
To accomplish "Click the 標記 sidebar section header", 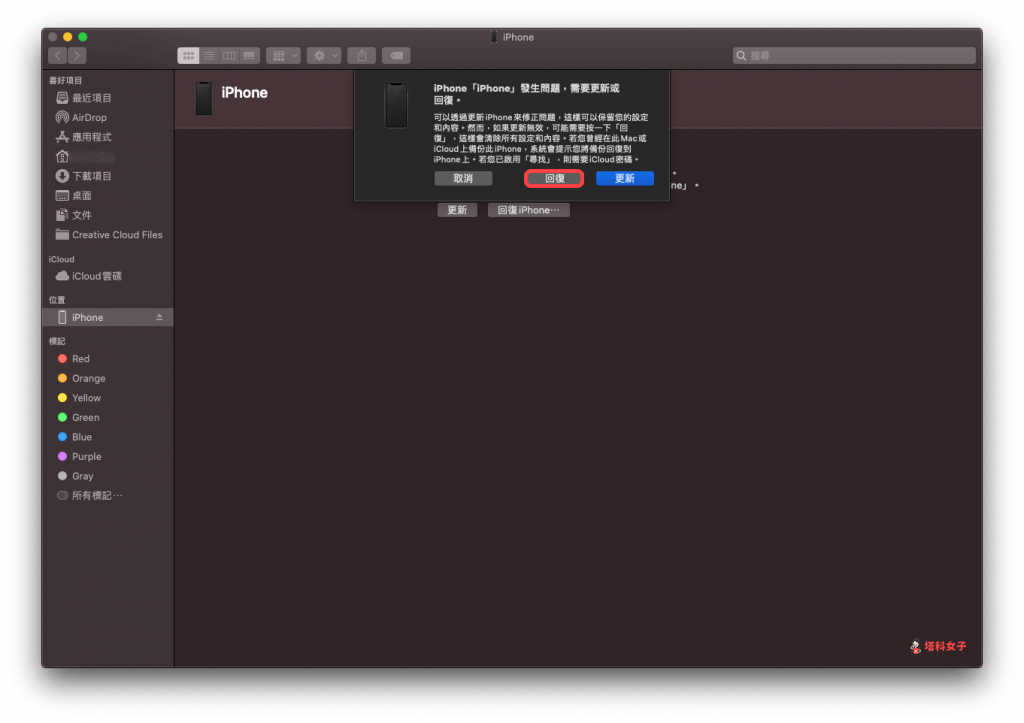I will pos(57,341).
